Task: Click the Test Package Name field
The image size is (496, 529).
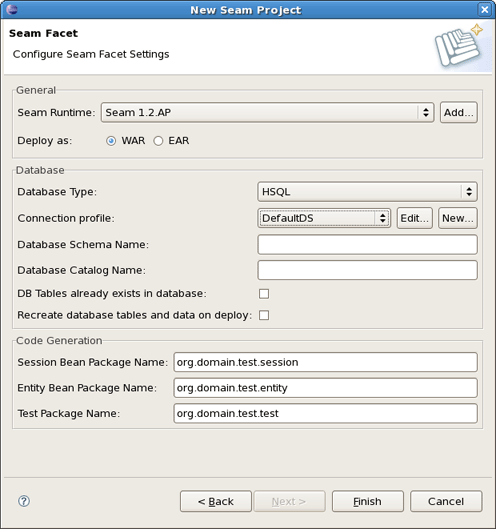Action: click(x=326, y=413)
